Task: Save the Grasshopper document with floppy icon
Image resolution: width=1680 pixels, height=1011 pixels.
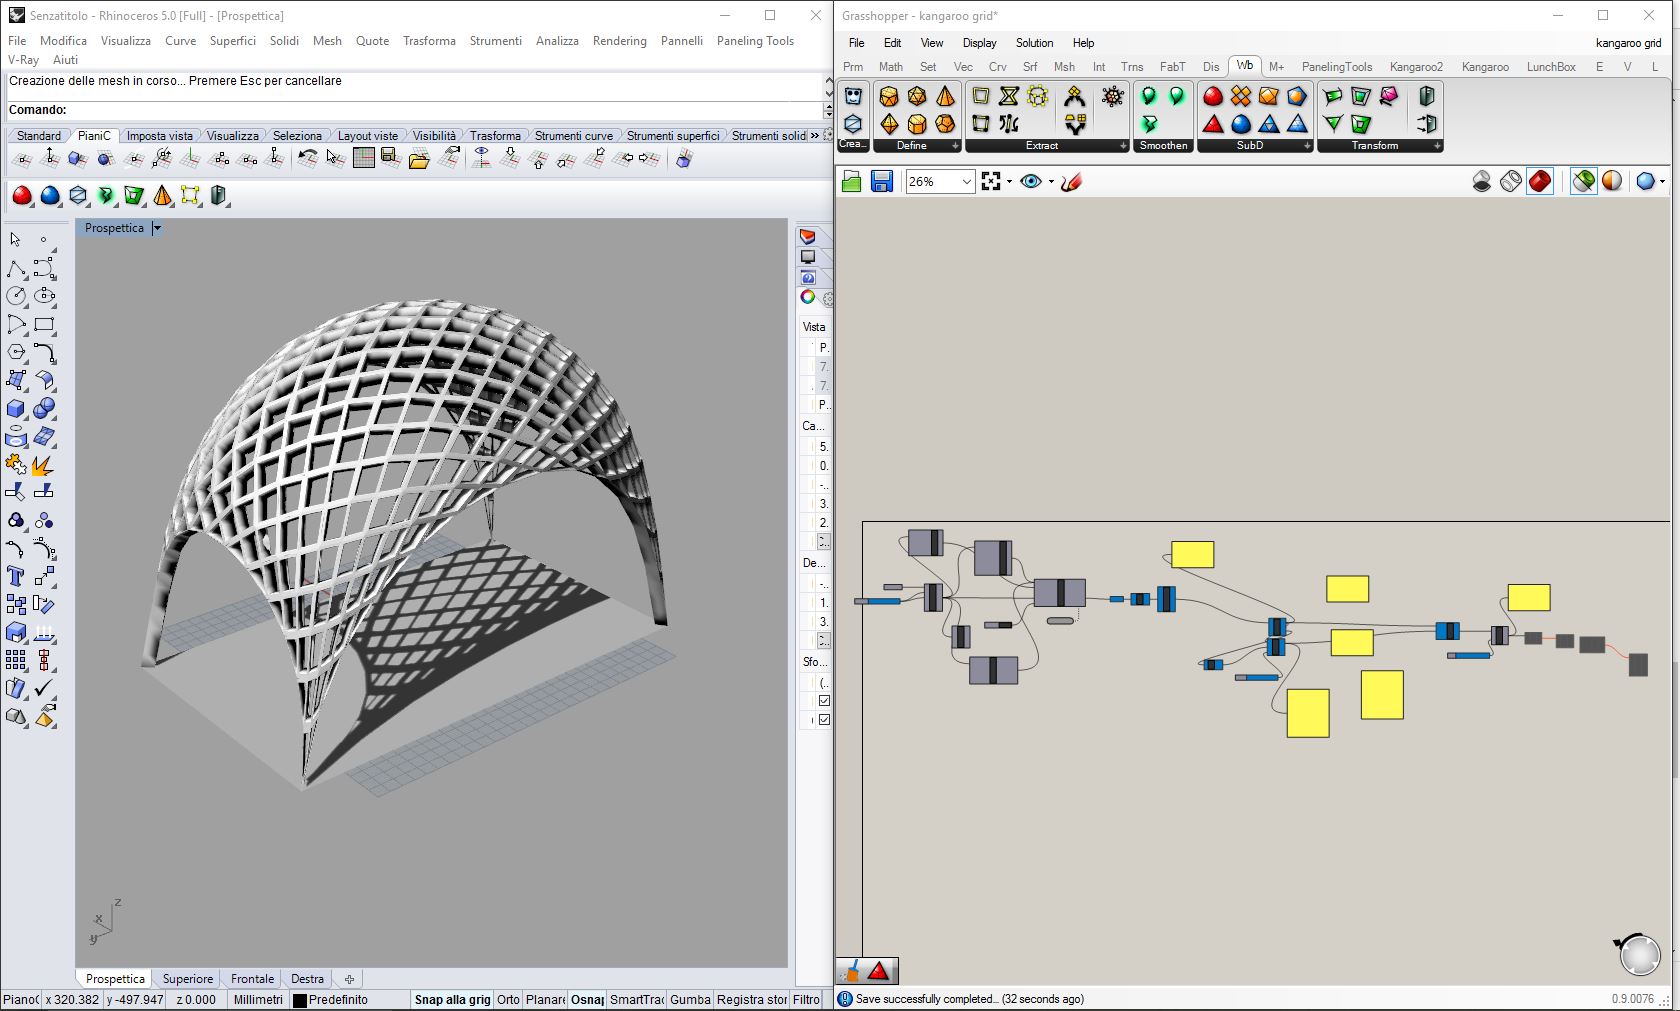Action: point(881,181)
